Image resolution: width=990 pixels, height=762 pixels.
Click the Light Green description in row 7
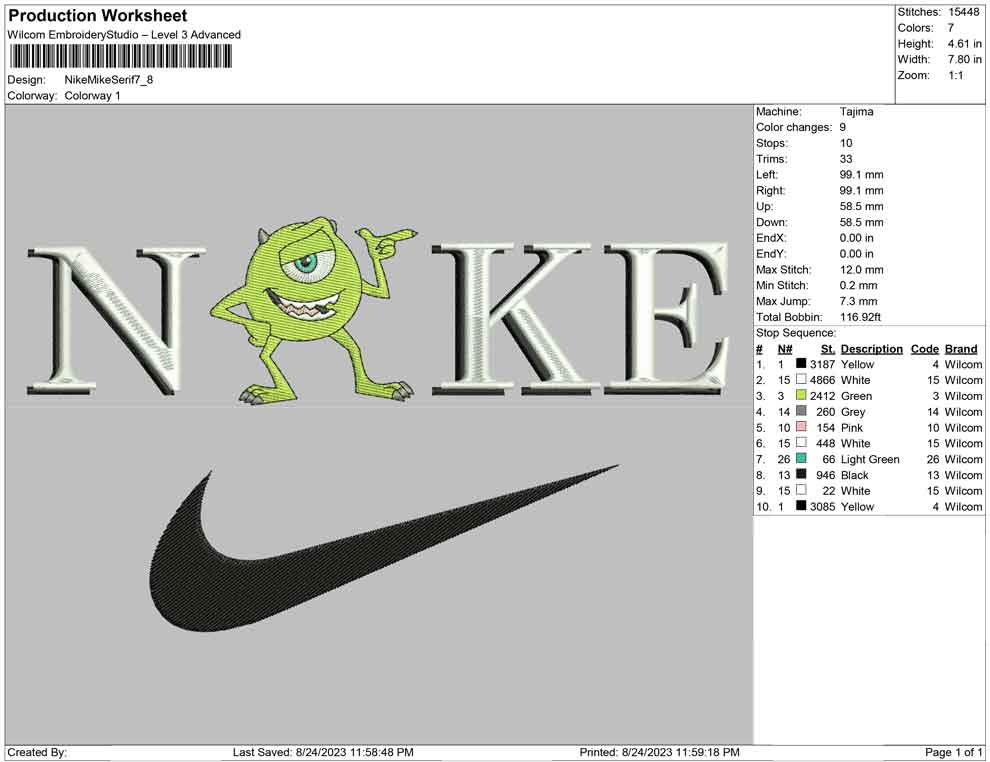point(870,459)
